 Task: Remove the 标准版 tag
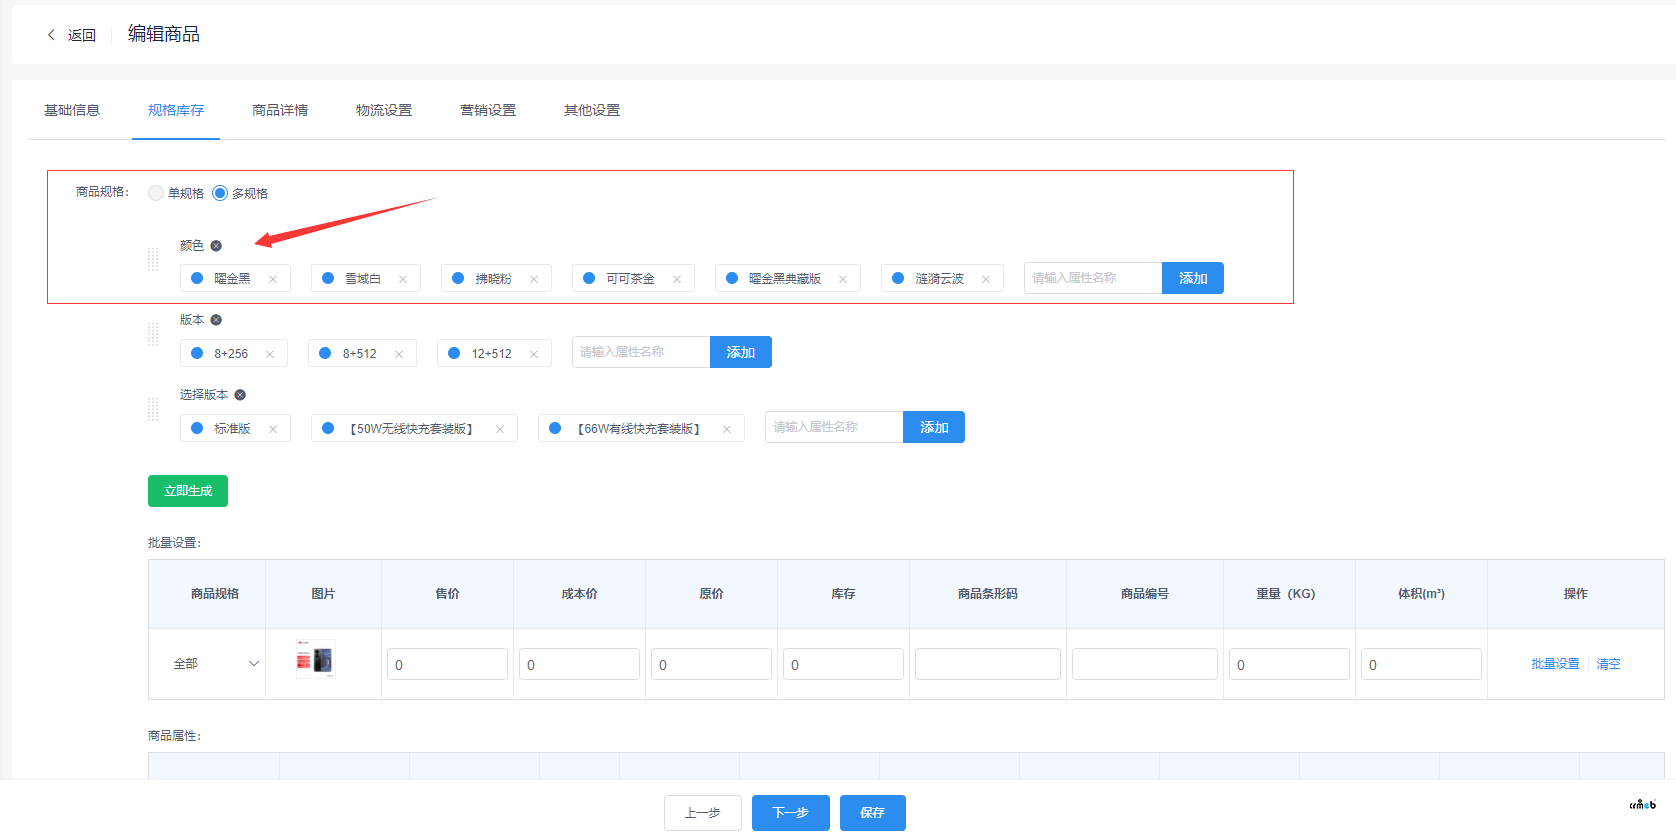[273, 429]
